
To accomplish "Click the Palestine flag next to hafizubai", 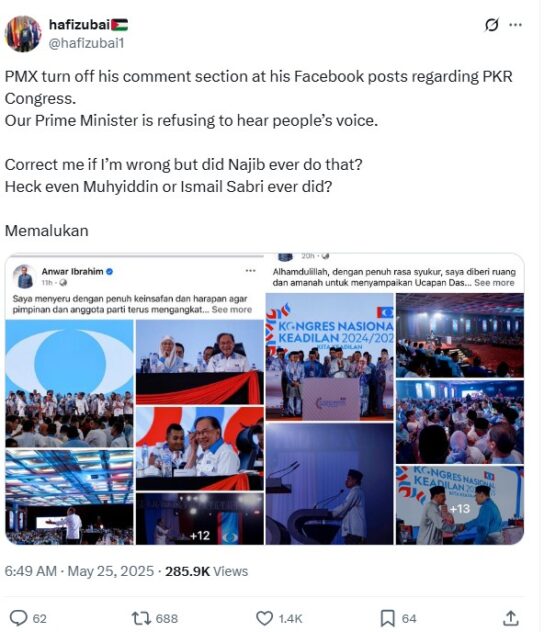I will pos(119,25).
